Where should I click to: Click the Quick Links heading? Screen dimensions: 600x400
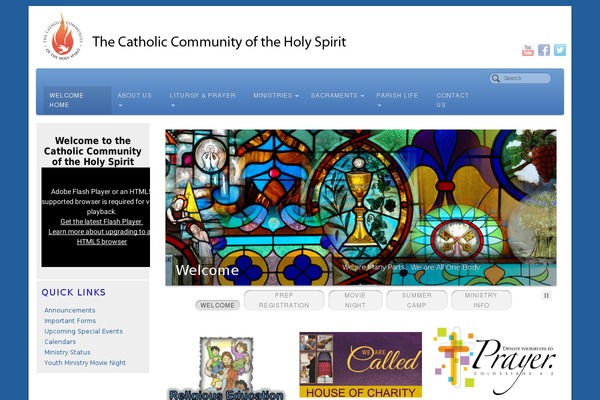(73, 292)
